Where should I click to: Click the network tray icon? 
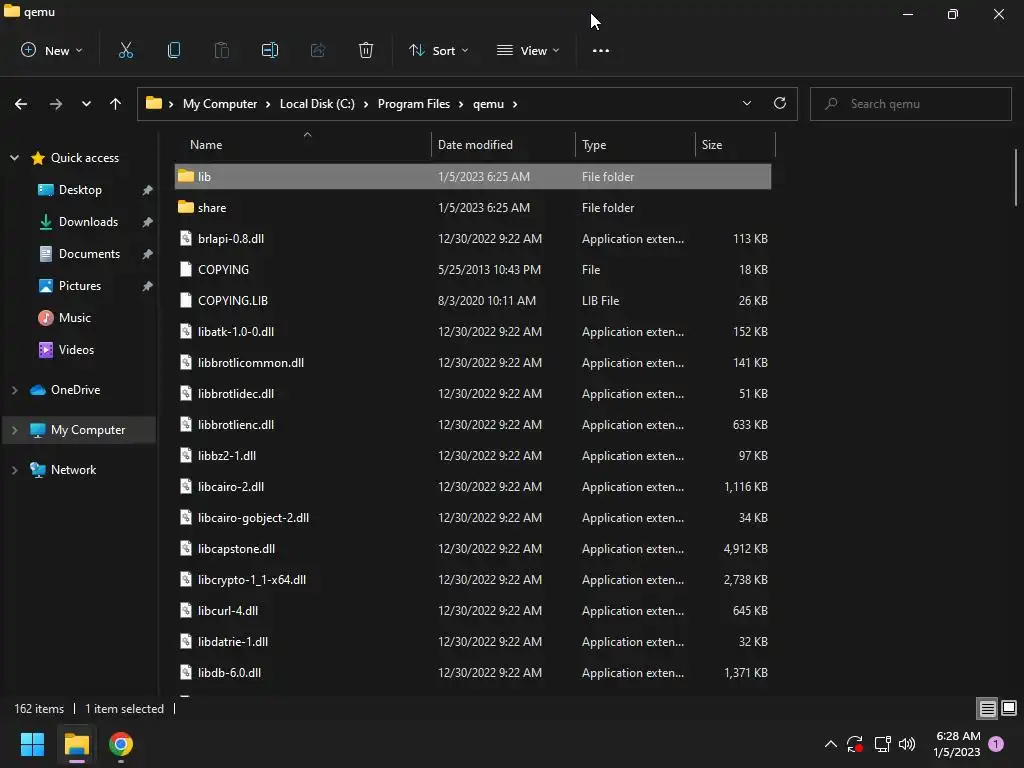pos(882,744)
